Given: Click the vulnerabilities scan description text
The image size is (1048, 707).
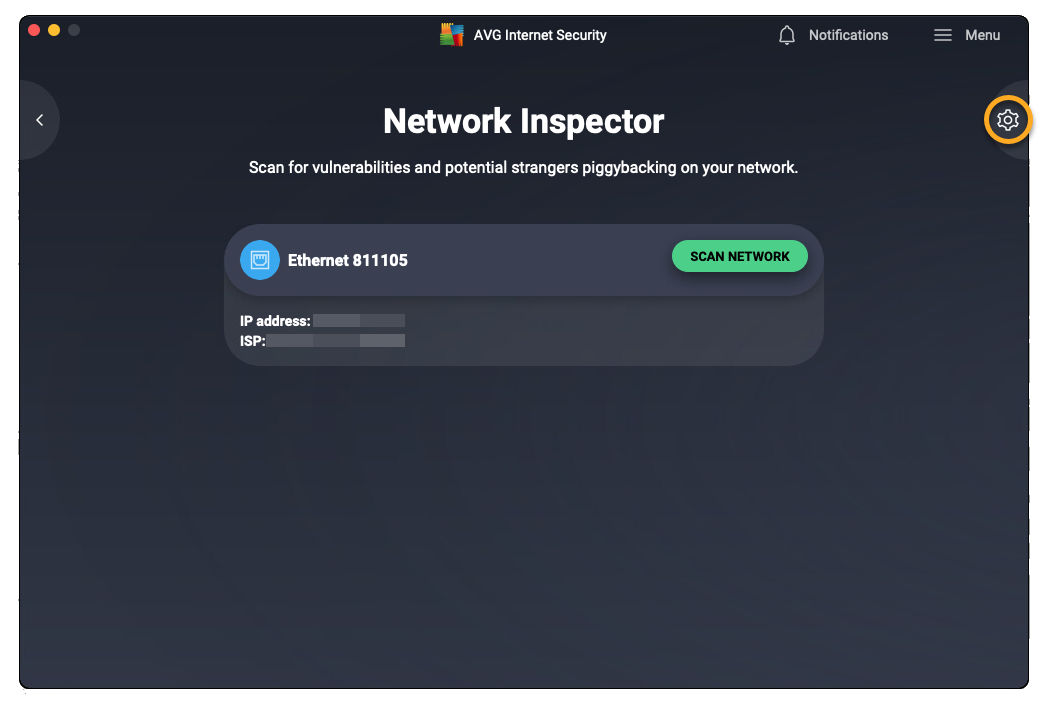Looking at the screenshot, I should click(523, 167).
